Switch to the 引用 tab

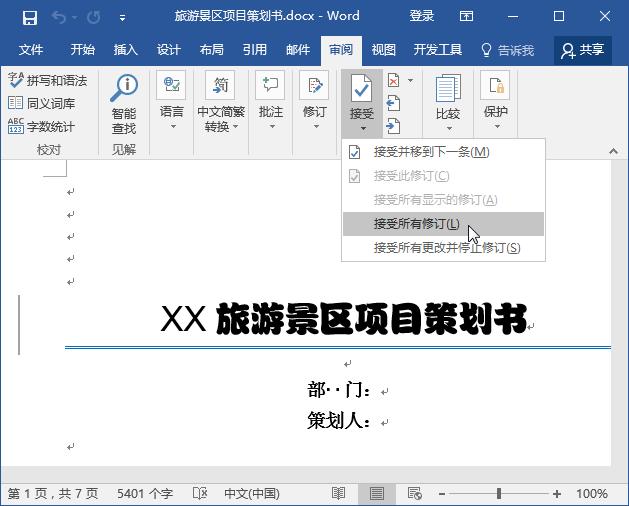255,50
